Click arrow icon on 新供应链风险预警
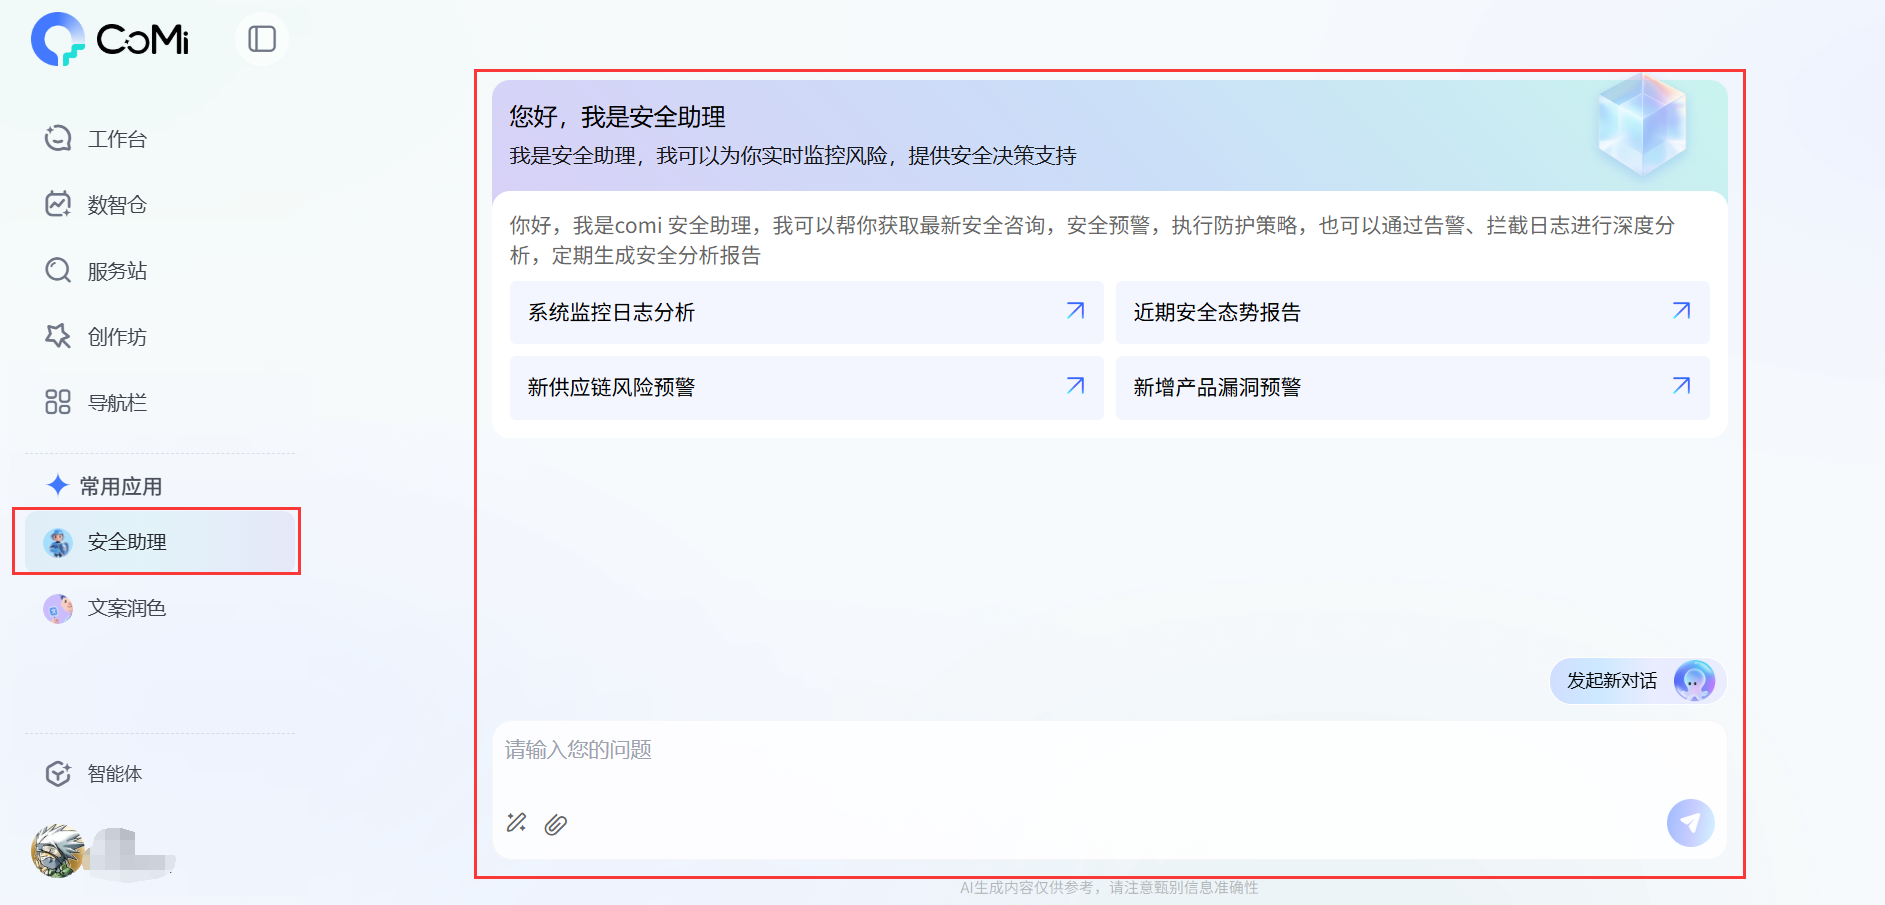 pyautogui.click(x=1076, y=385)
